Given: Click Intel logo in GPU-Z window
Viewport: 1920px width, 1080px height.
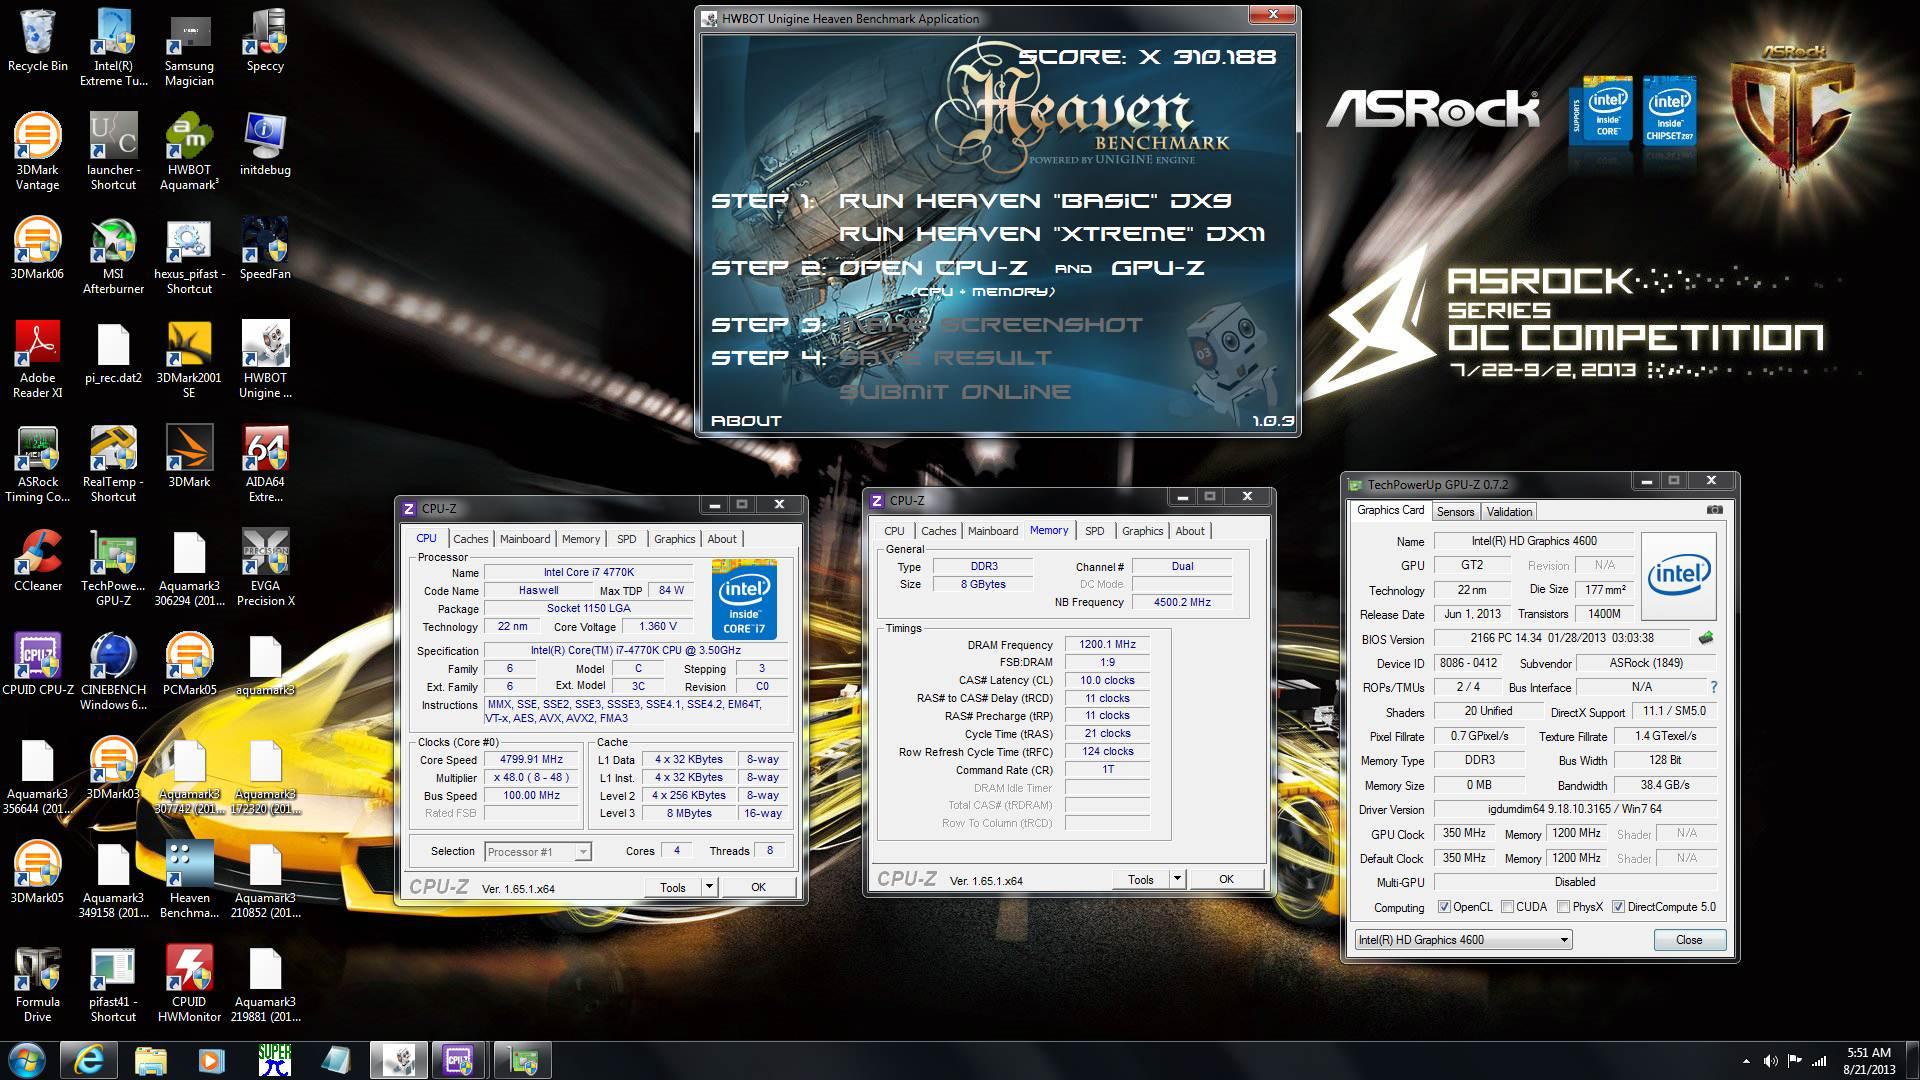Looking at the screenshot, I should (x=1678, y=576).
